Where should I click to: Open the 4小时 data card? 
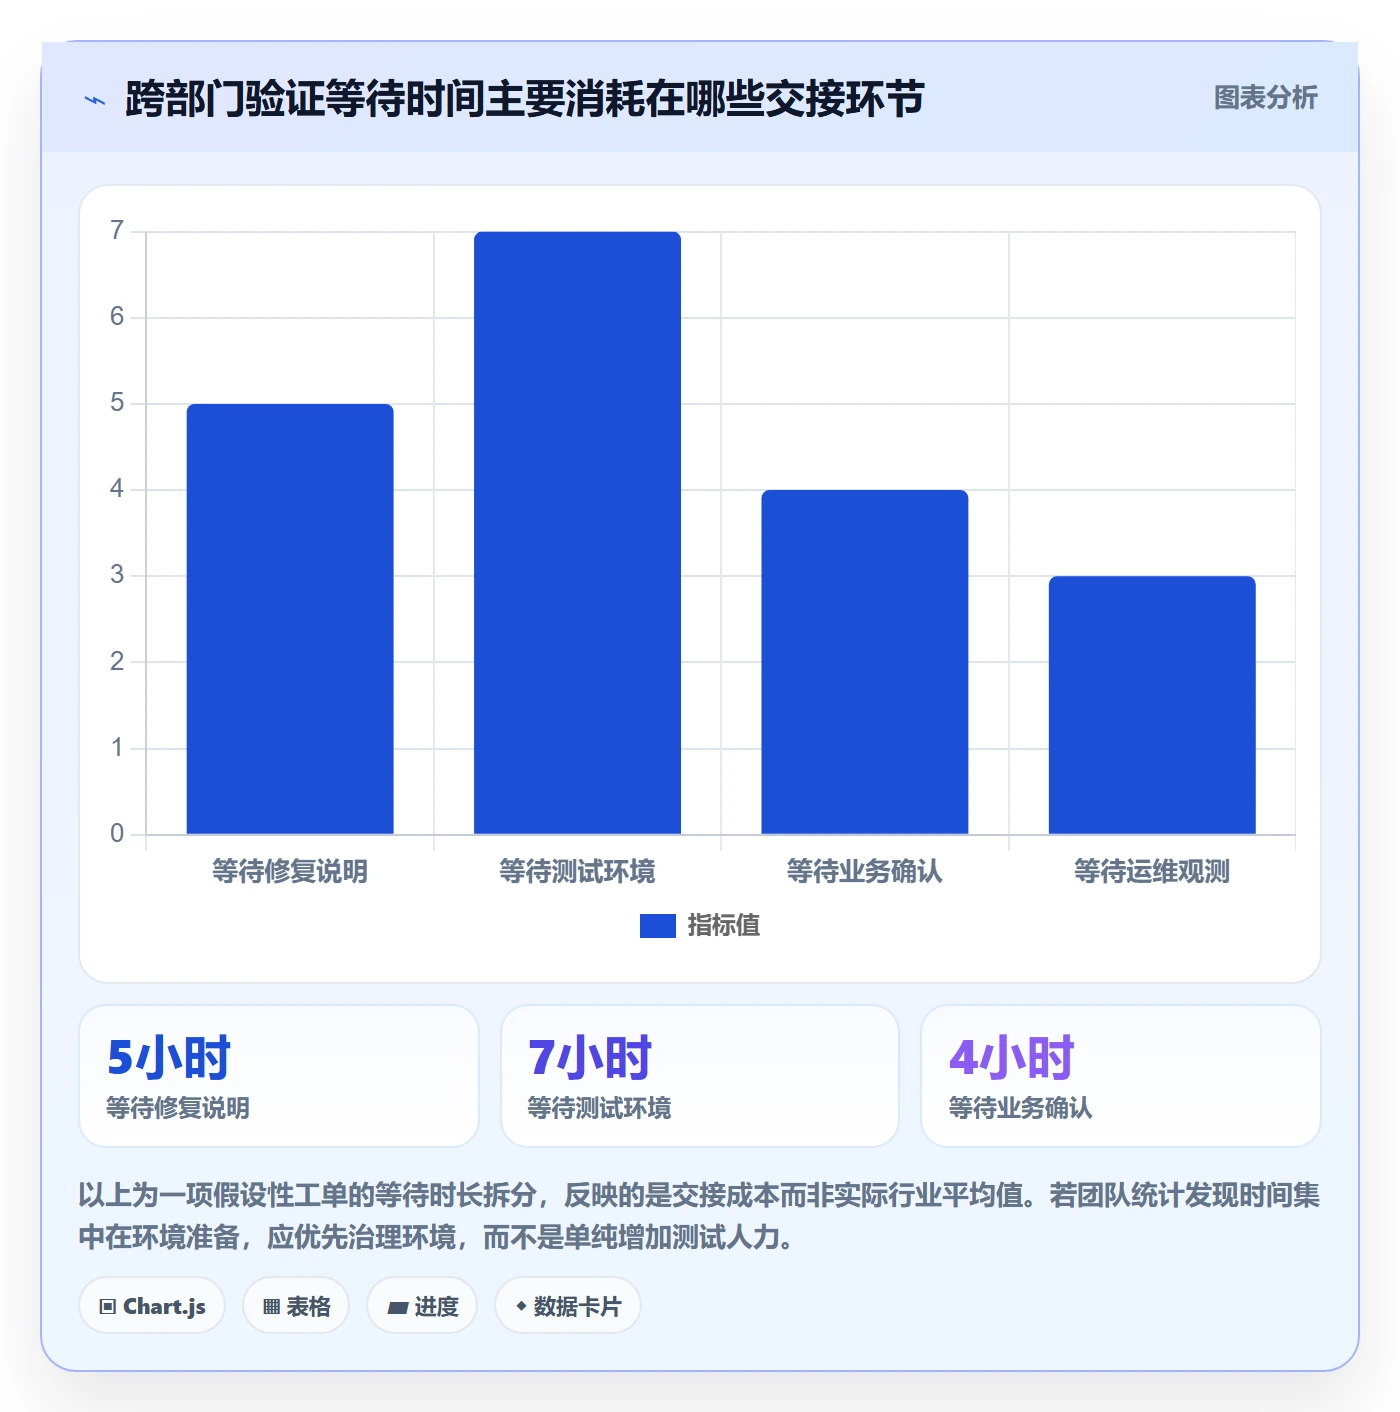pyautogui.click(x=1121, y=1076)
